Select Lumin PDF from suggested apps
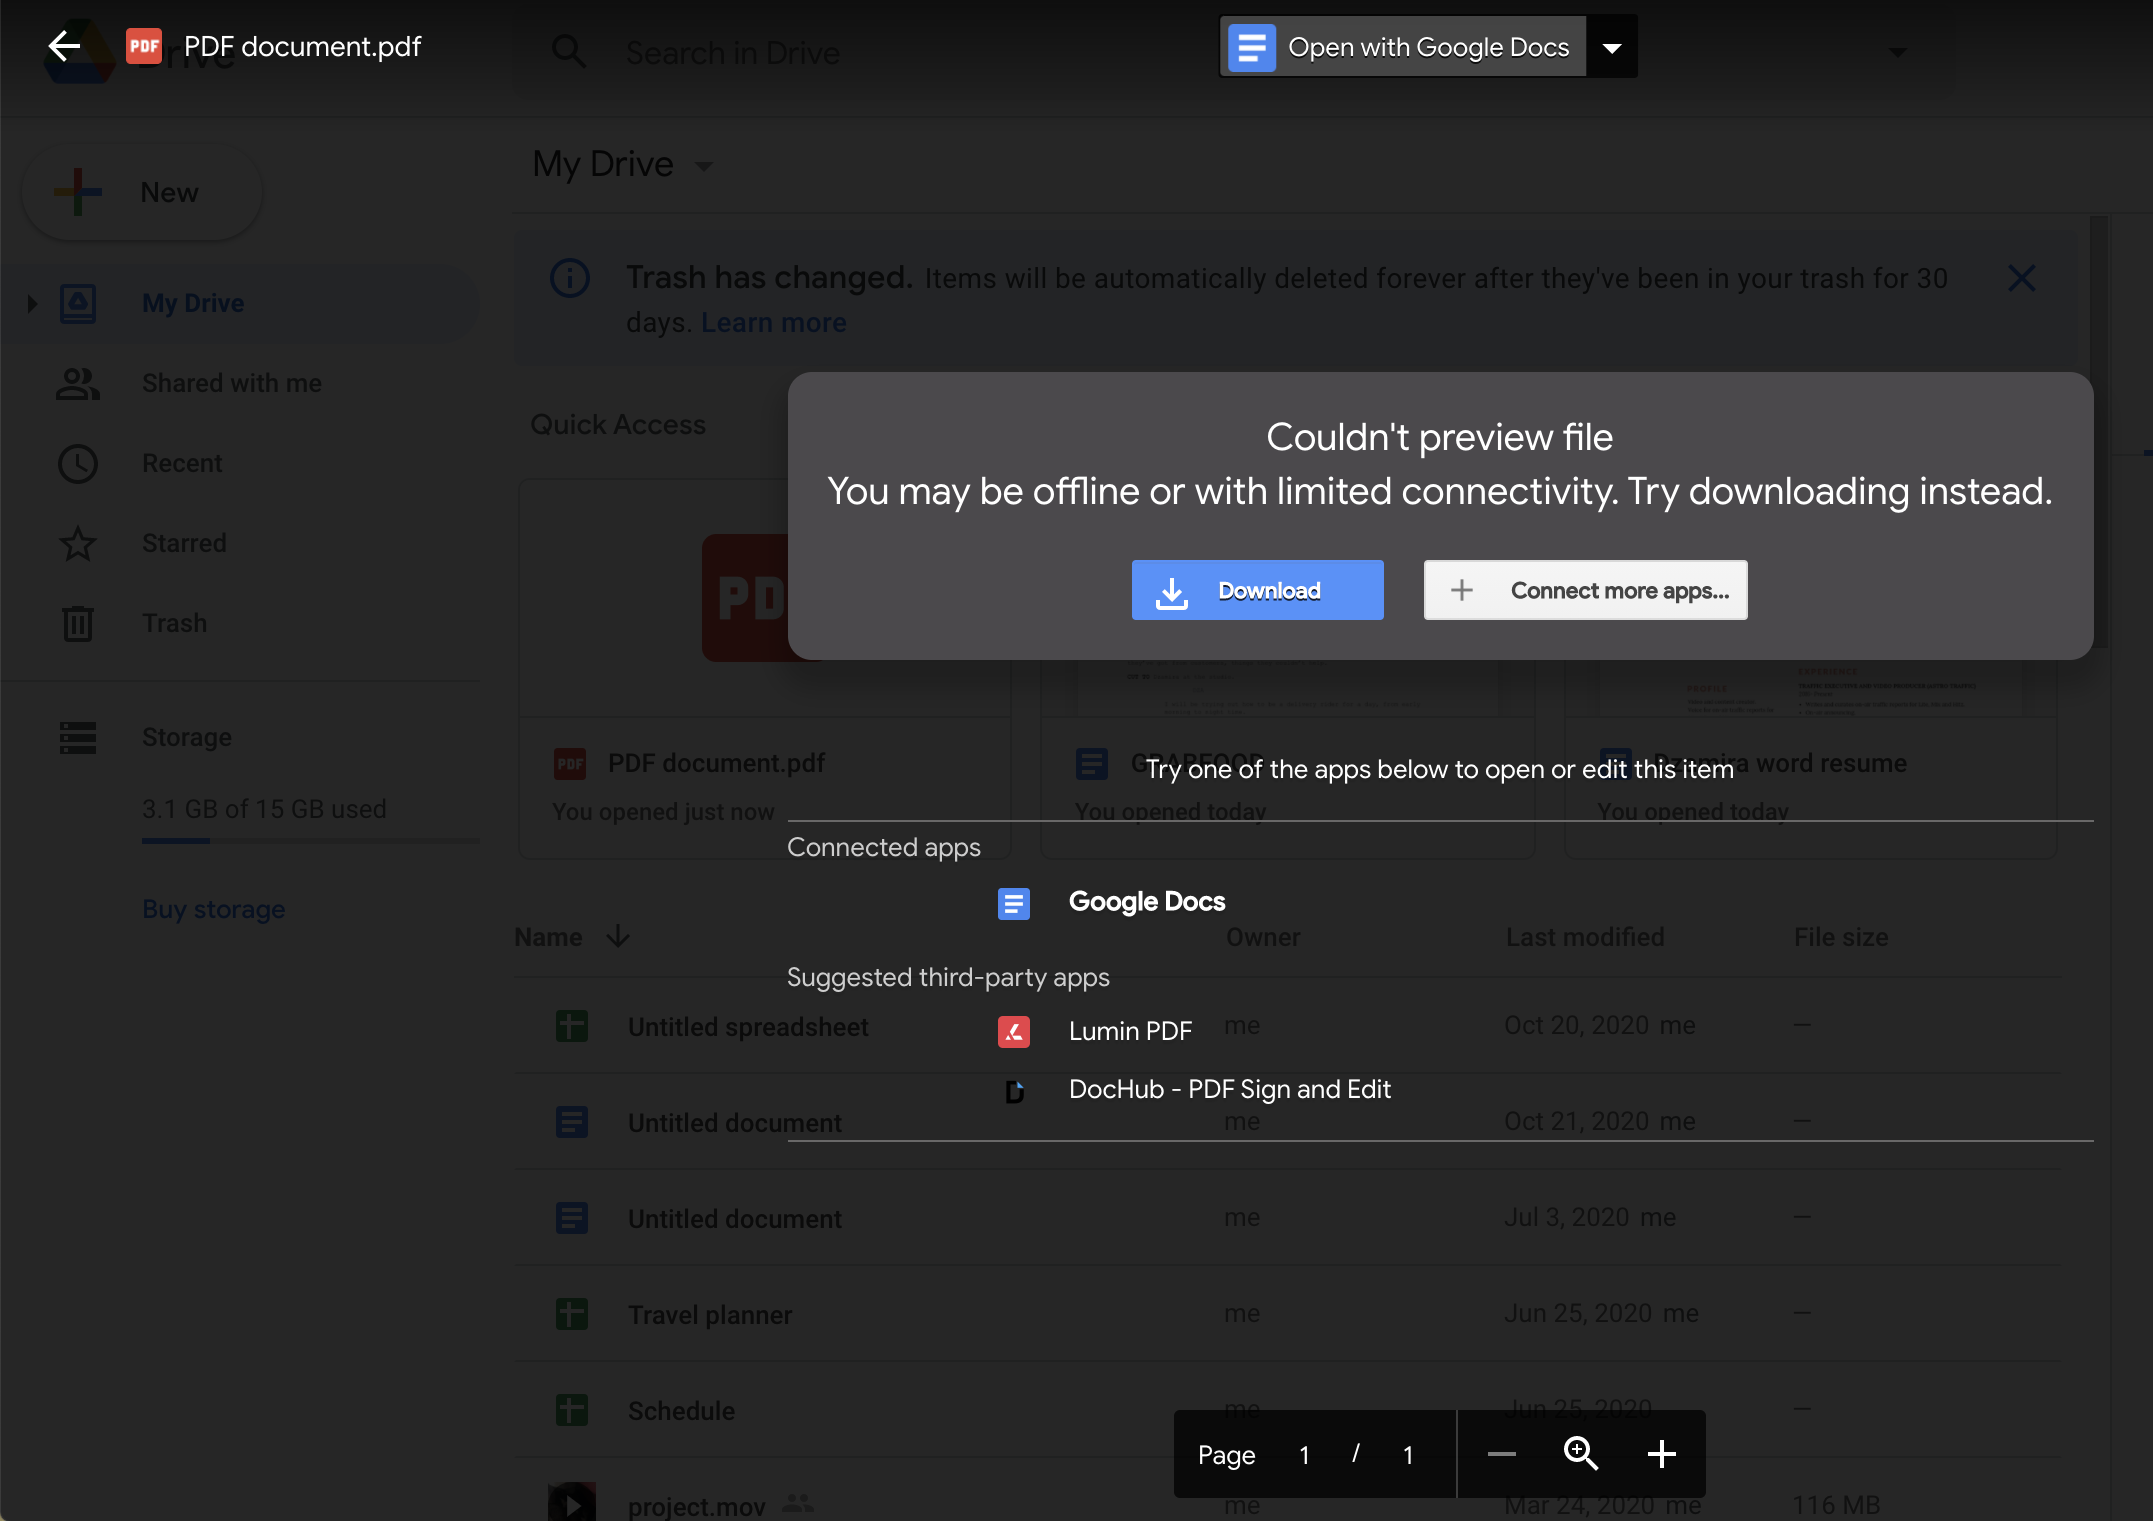 (x=1130, y=1031)
